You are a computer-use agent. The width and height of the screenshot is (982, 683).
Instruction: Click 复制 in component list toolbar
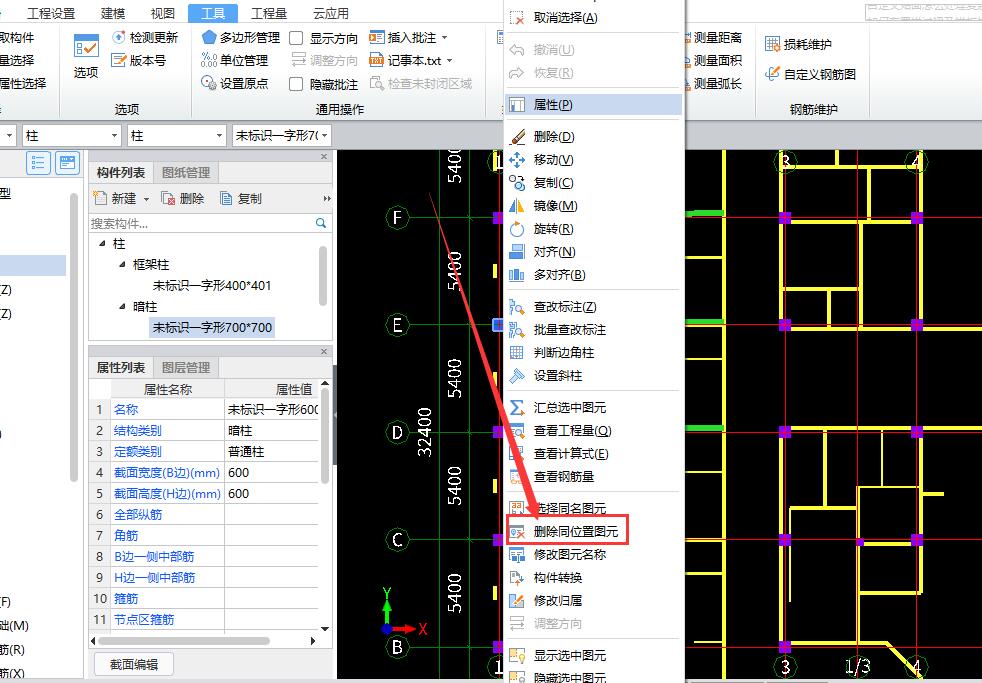tap(241, 198)
